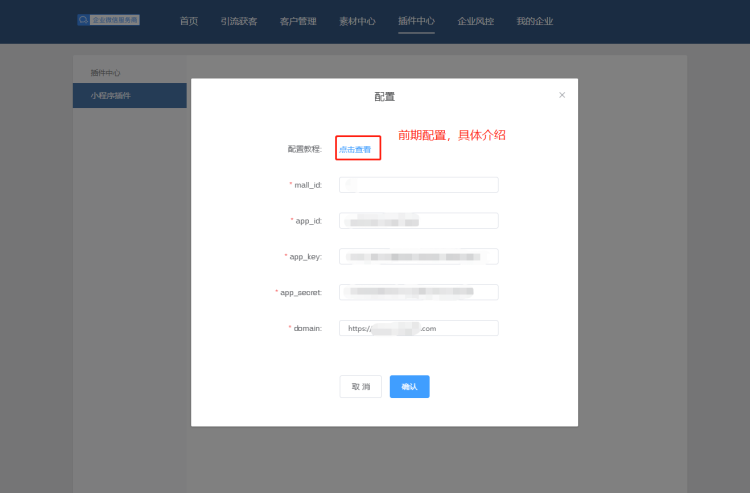This screenshot has height=493, width=750.
Task: Click into the app_key field
Action: (x=418, y=257)
